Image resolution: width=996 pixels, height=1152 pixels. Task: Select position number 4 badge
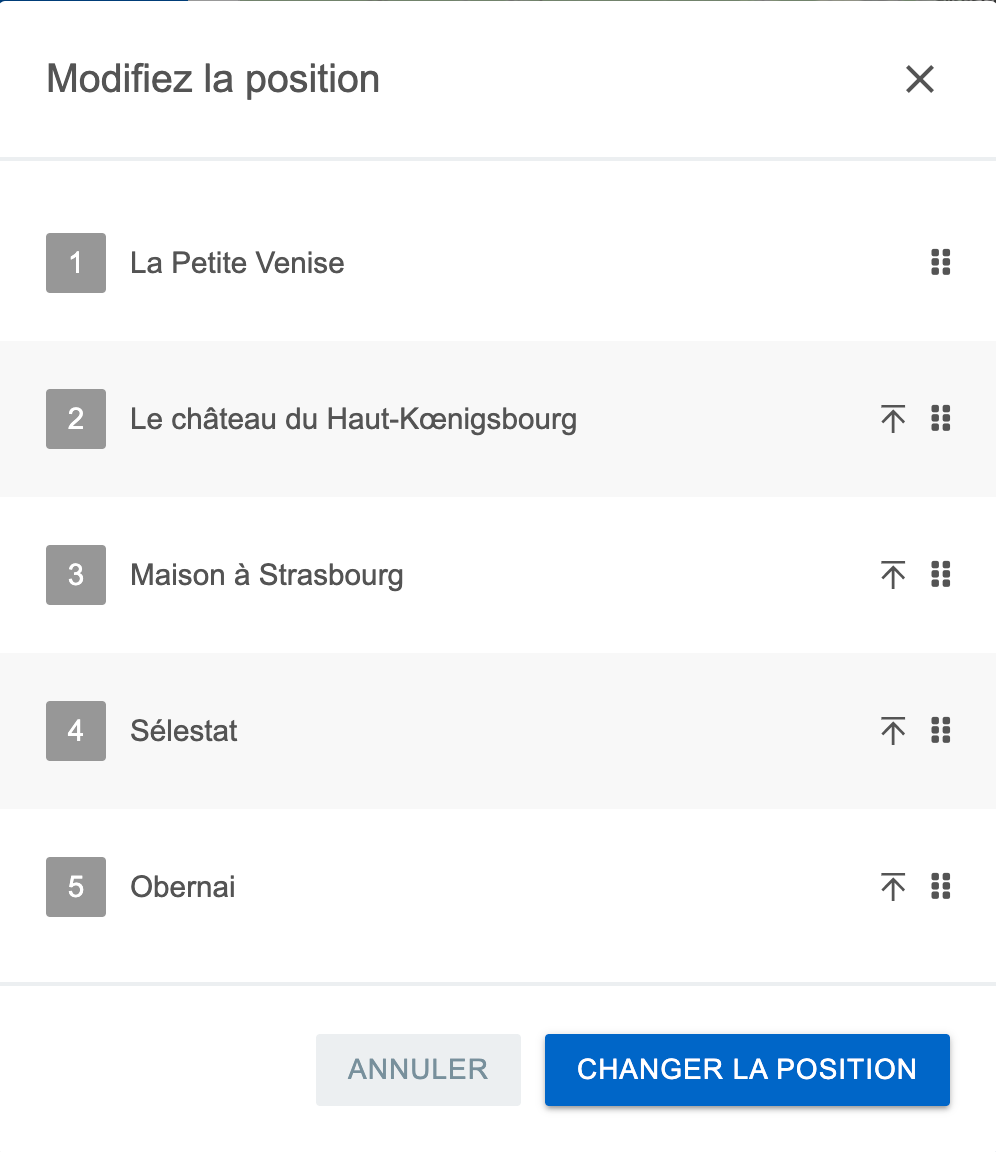(x=76, y=730)
